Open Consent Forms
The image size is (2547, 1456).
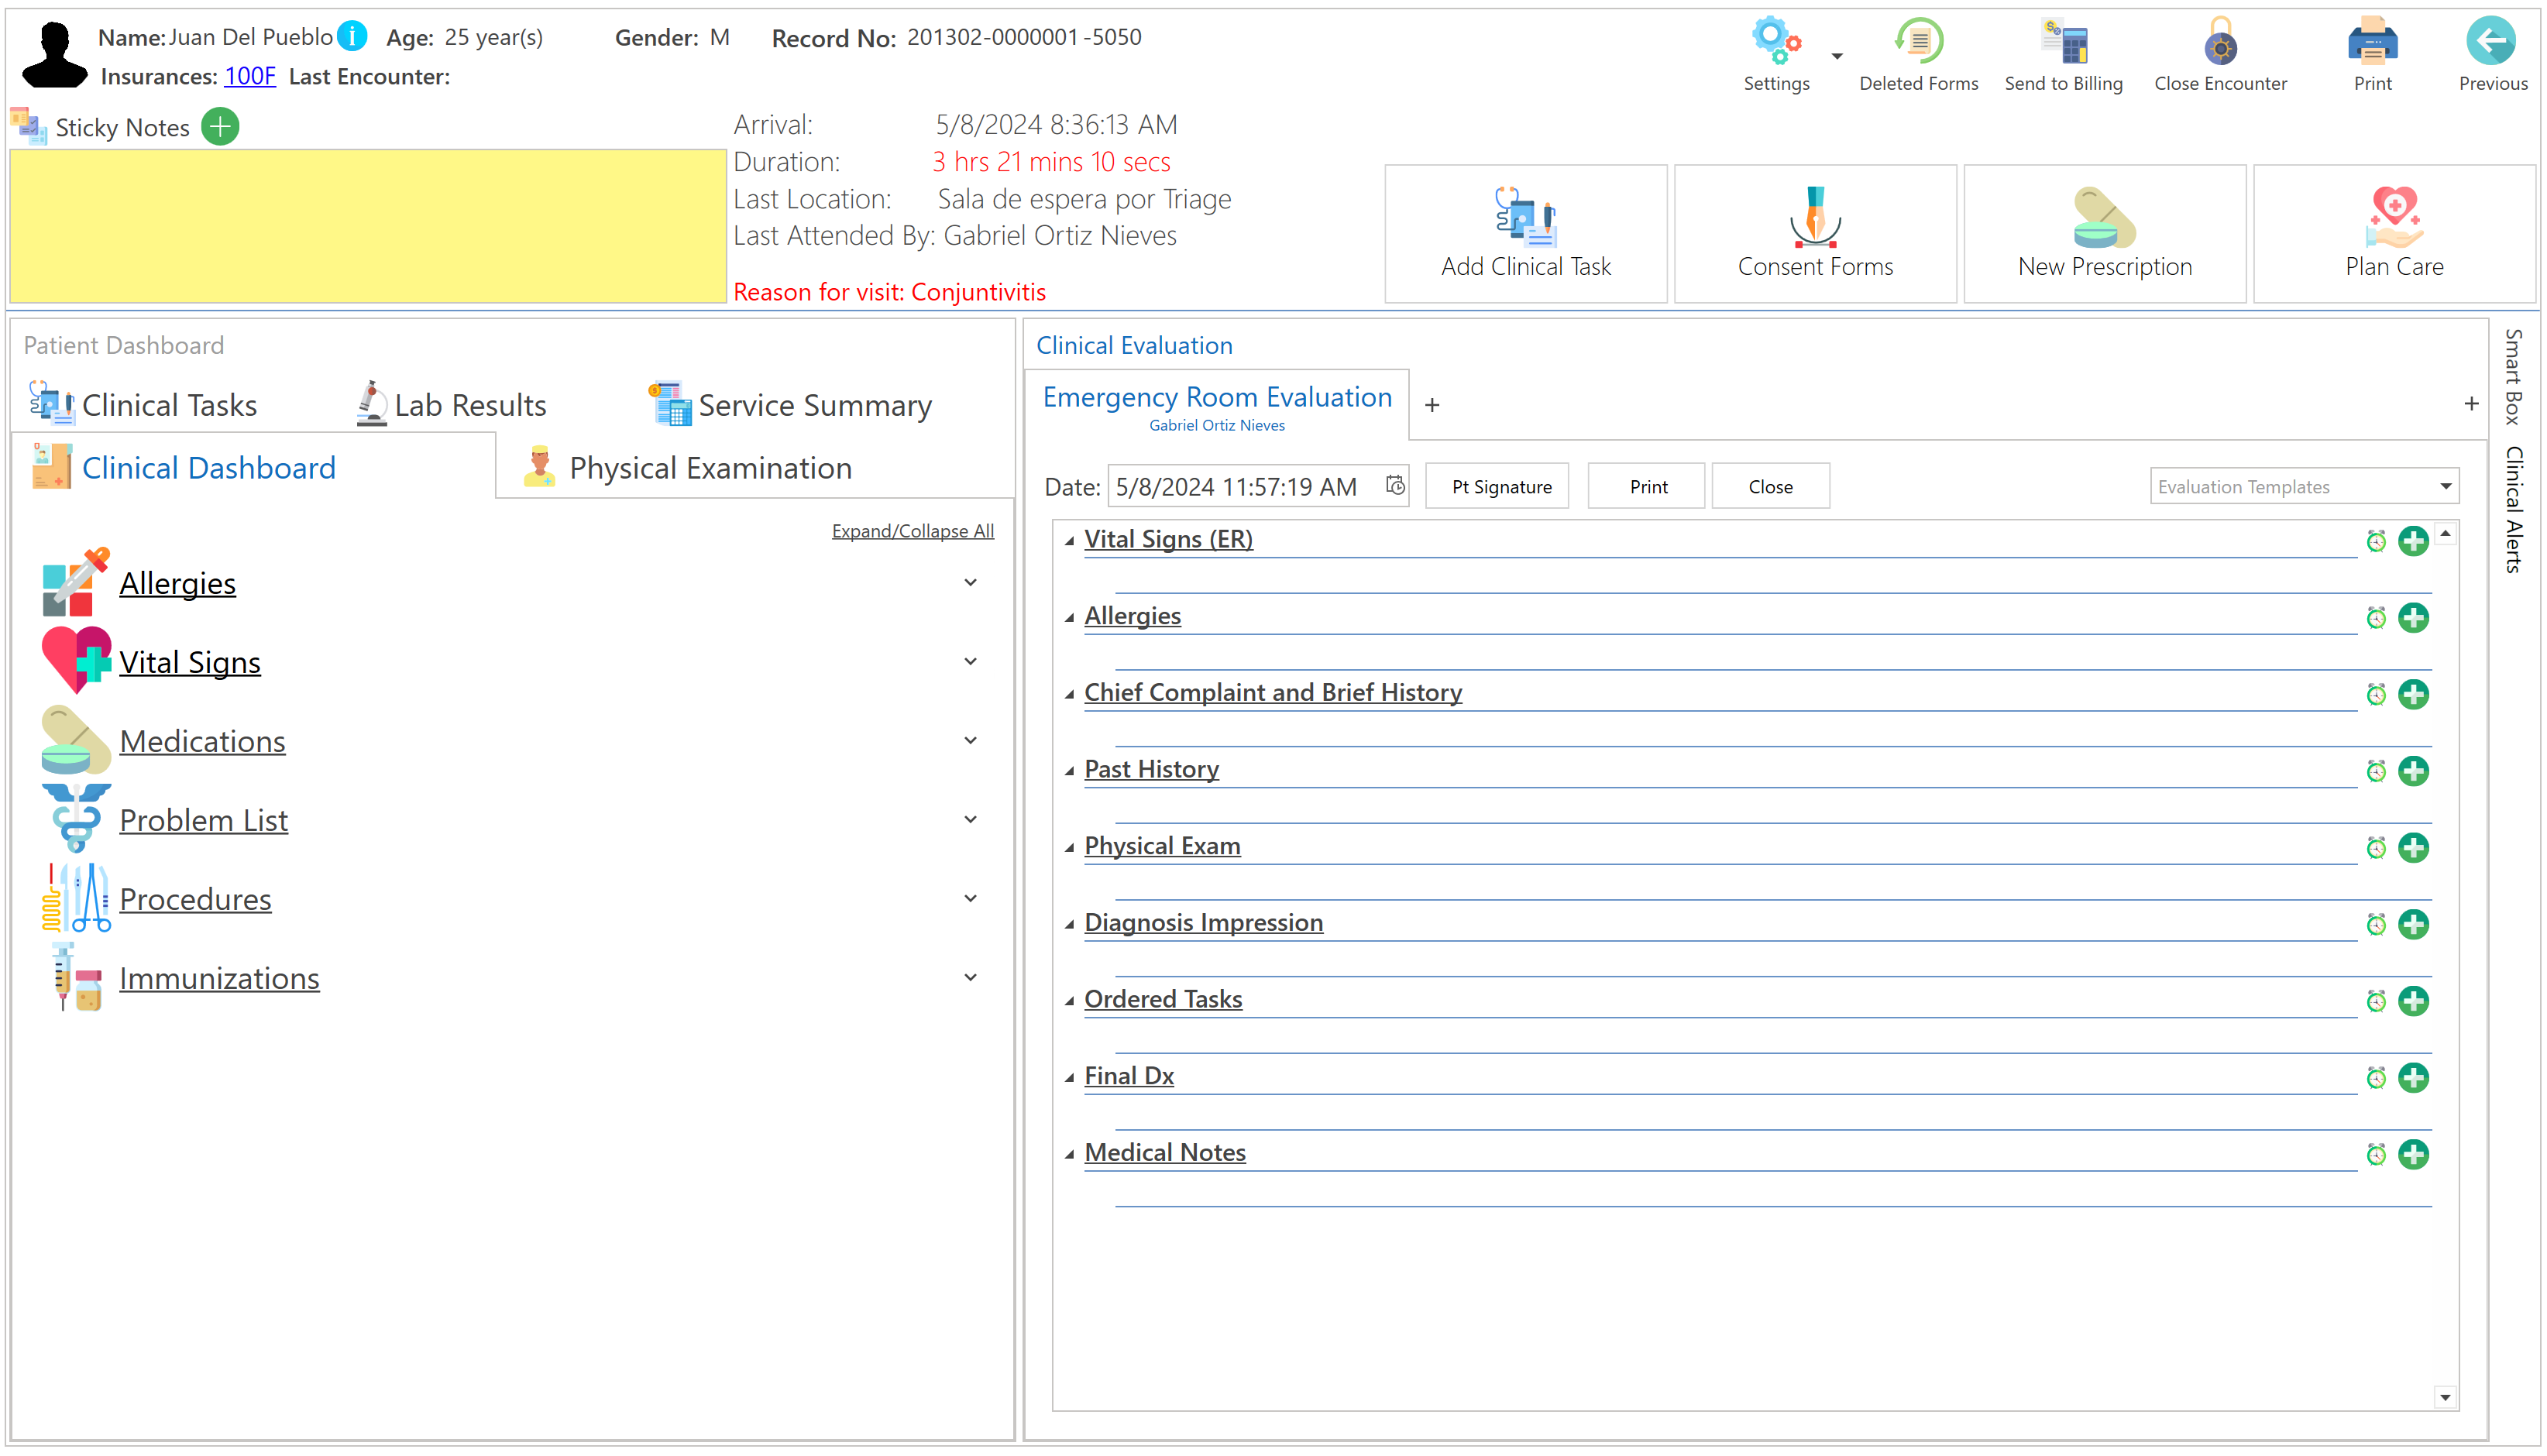pyautogui.click(x=1814, y=233)
